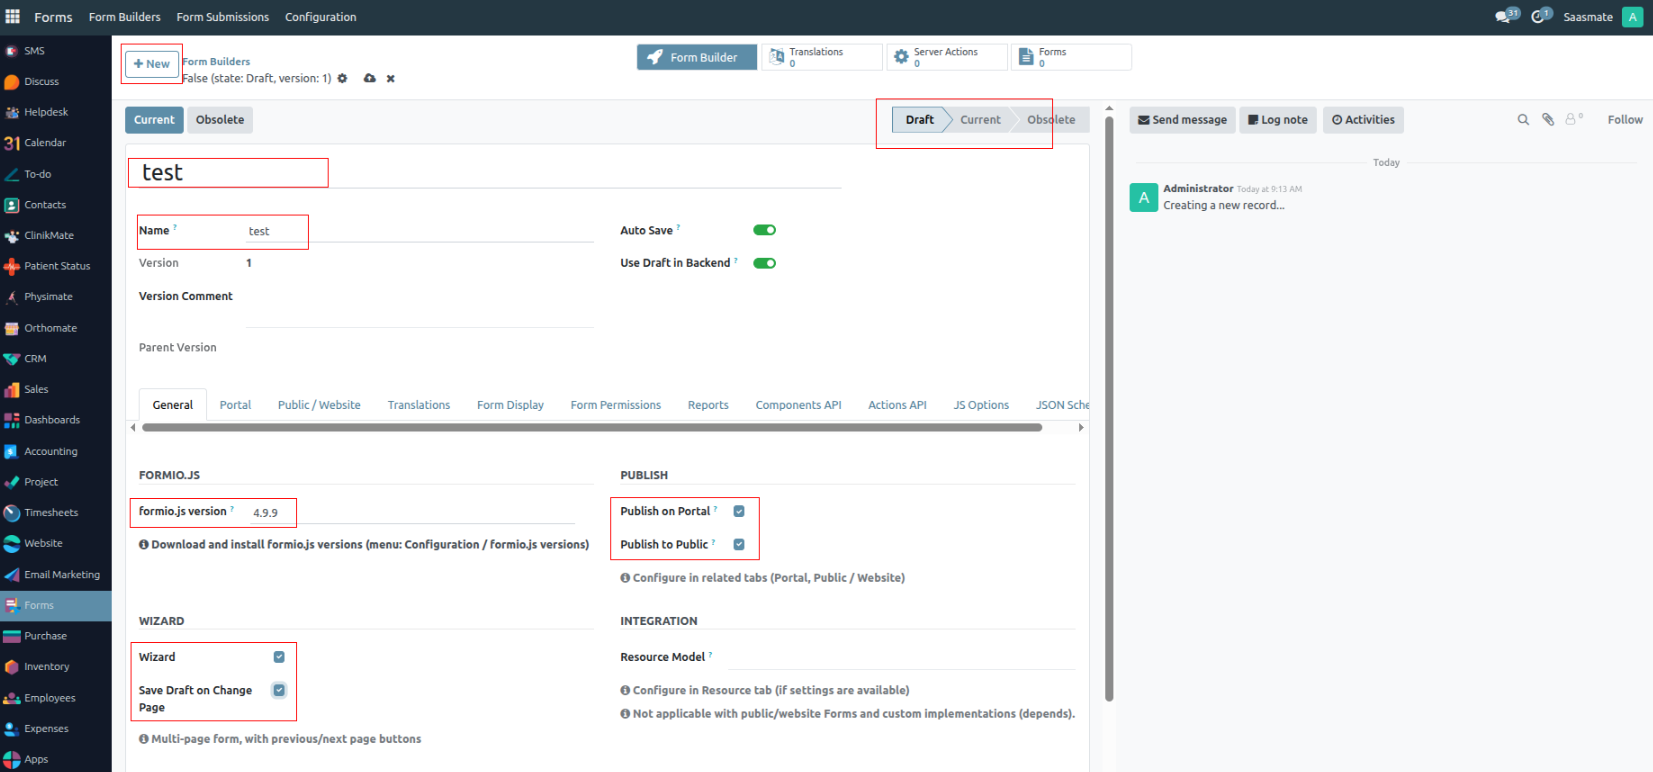Discard changes with the X icon

391,78
